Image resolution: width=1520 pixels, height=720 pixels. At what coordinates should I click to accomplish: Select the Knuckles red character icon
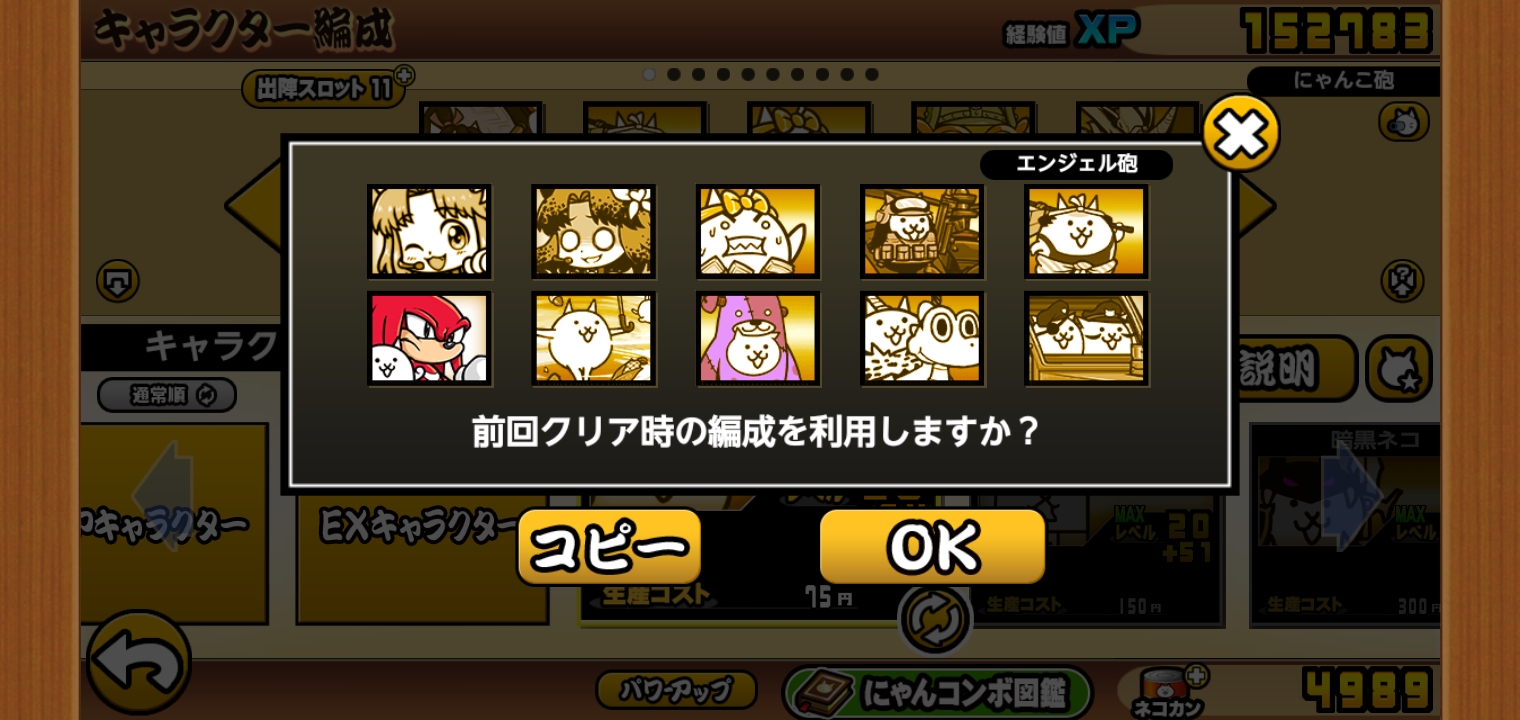pos(429,339)
